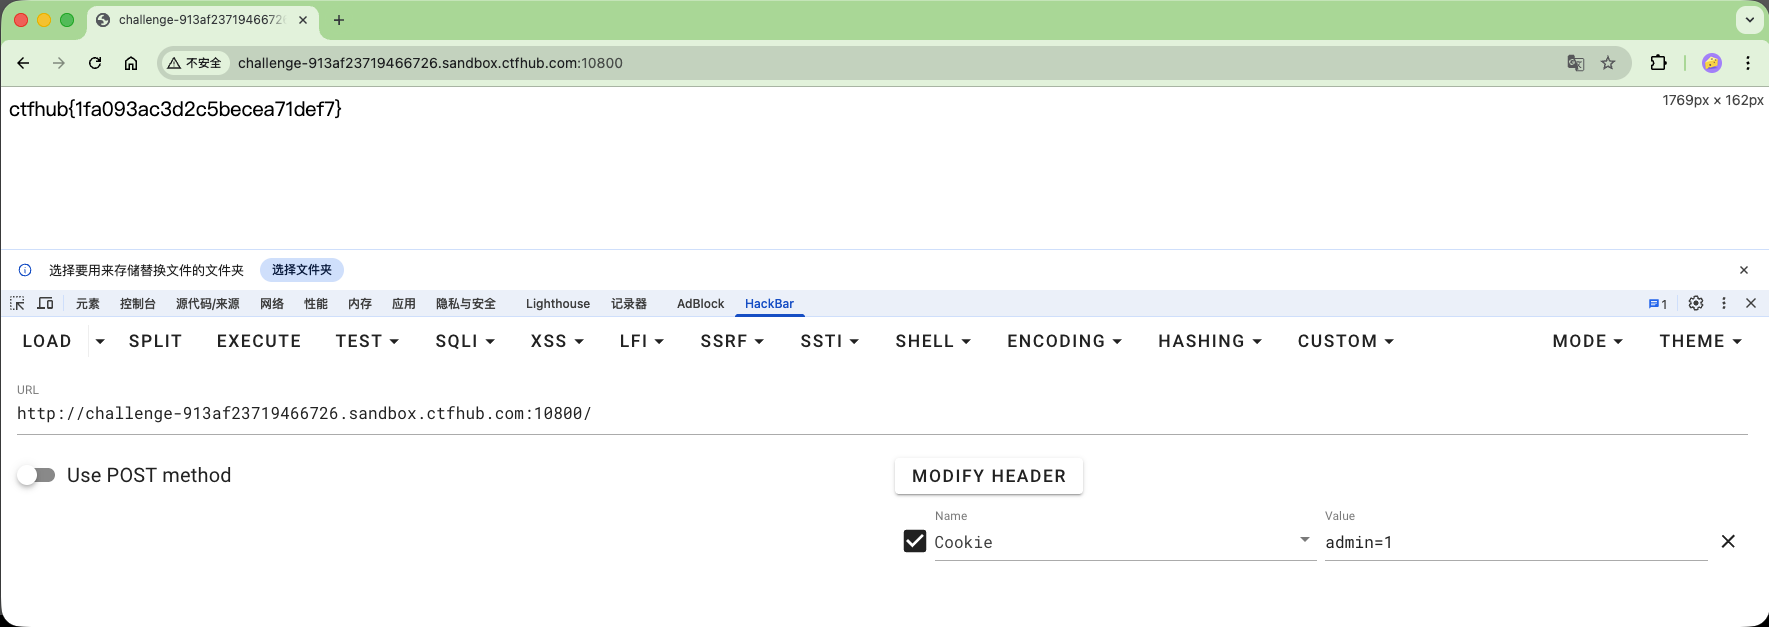Switch to the AdBlock DevTools tab
1769x627 pixels.
(700, 304)
